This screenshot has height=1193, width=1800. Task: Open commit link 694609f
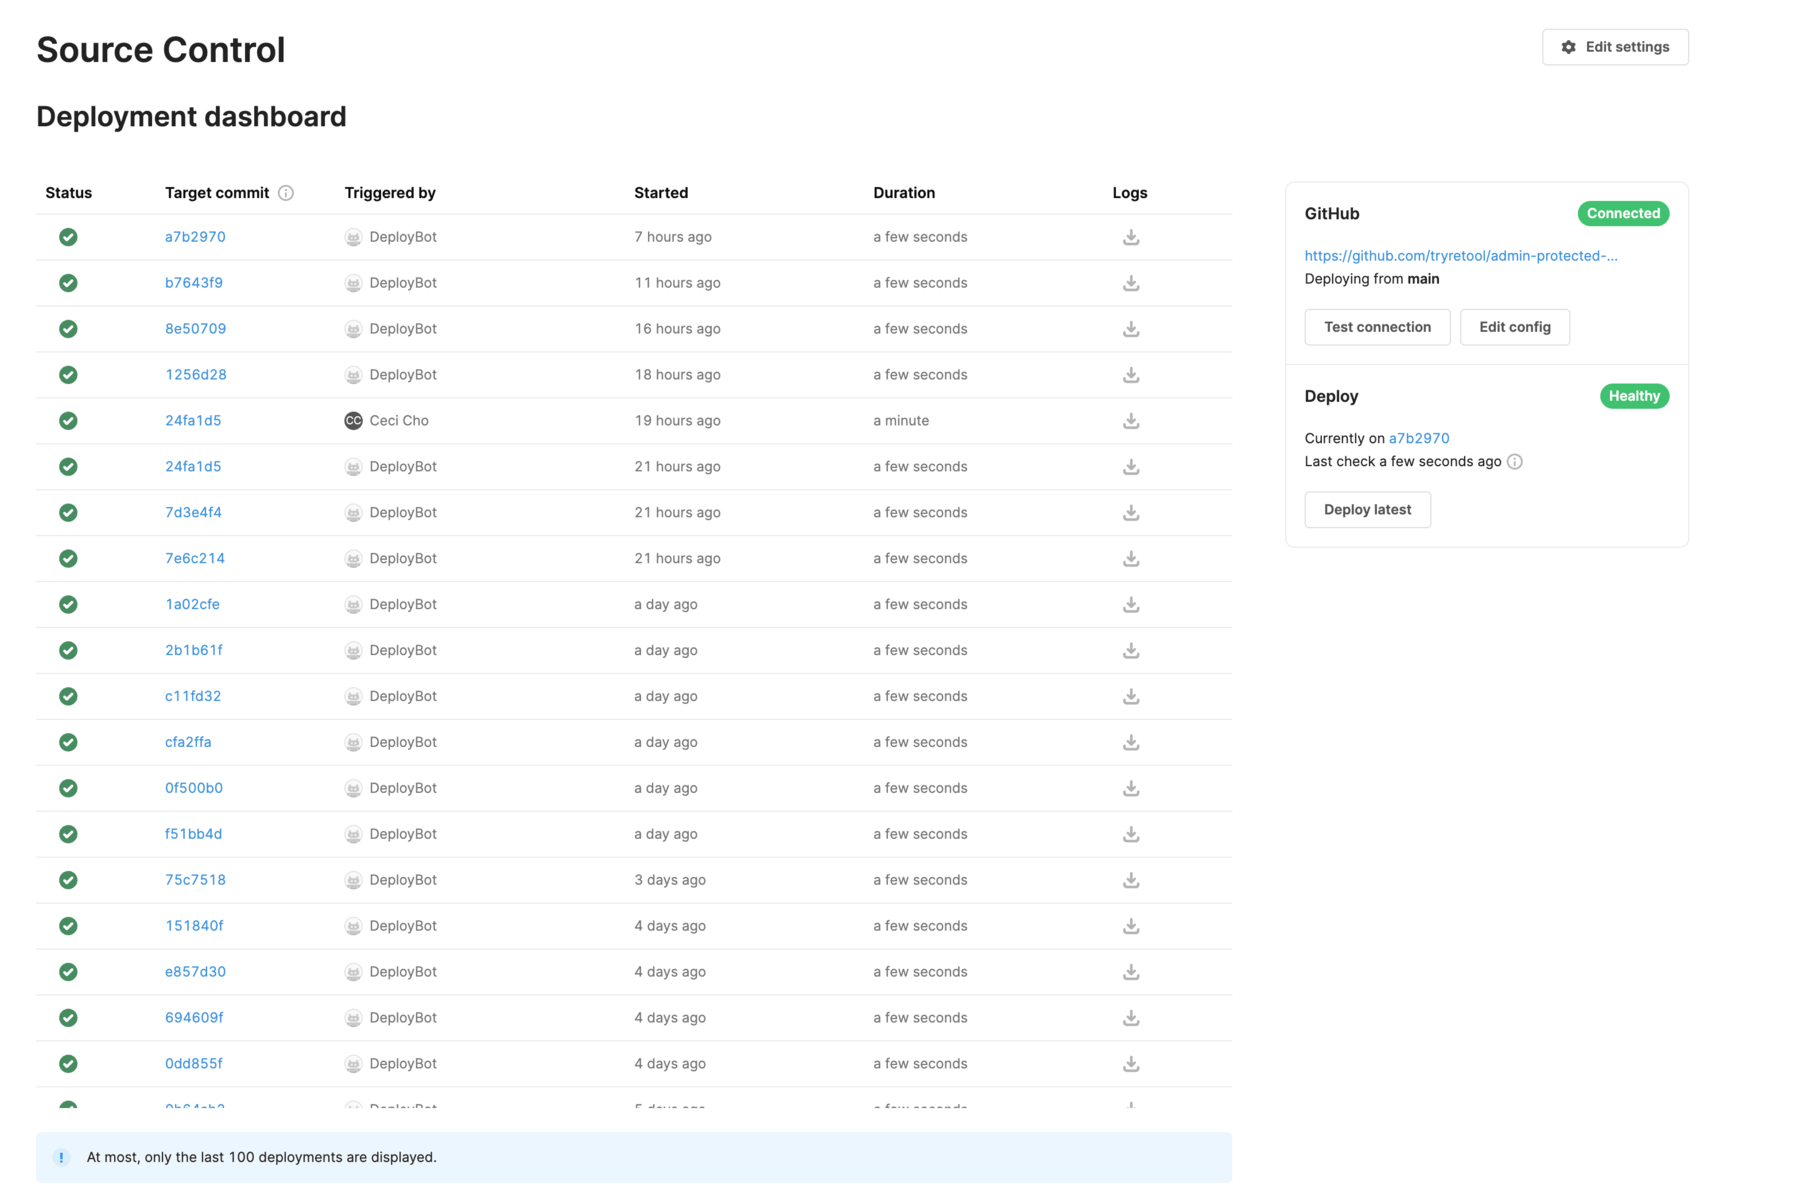(x=194, y=1019)
